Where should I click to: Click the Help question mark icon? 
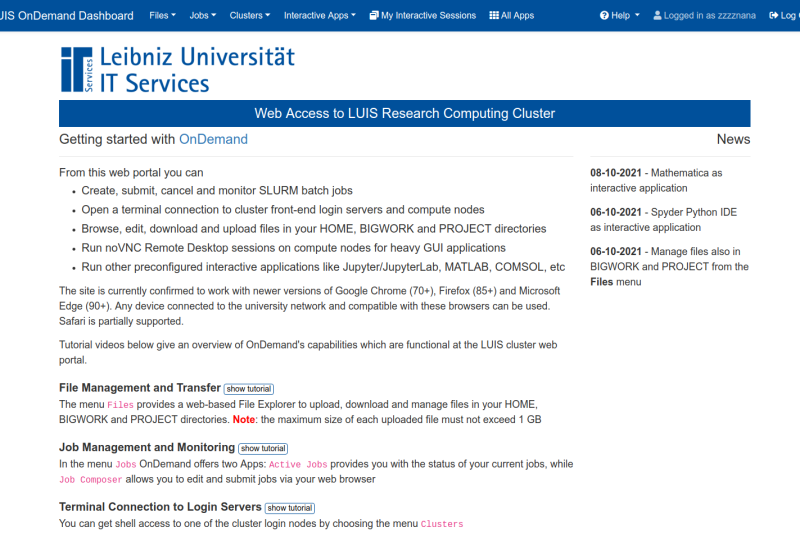(x=604, y=15)
